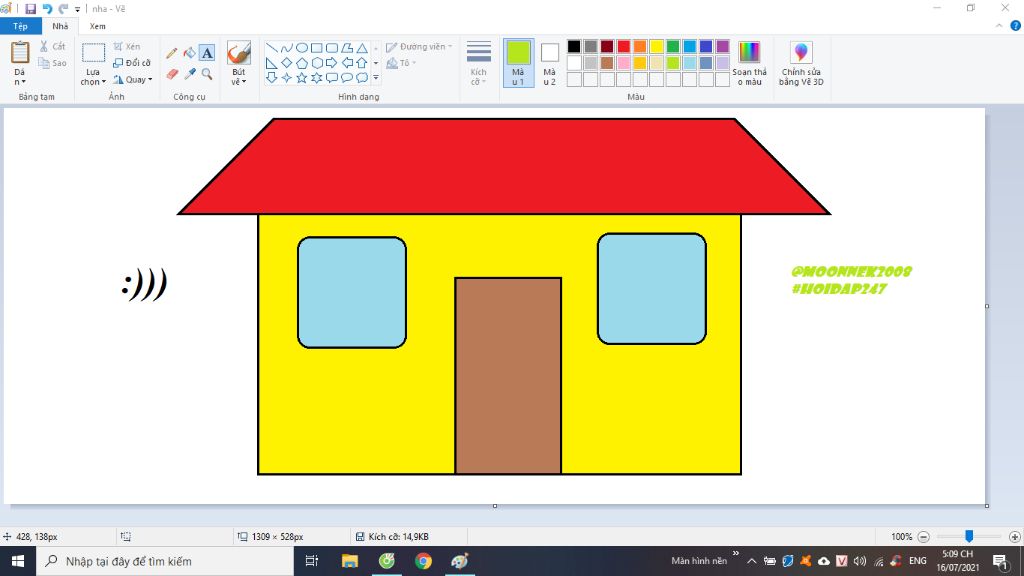This screenshot has width=1024, height=576.
Task: Choose the Rounded rectangle shape
Action: [332, 48]
